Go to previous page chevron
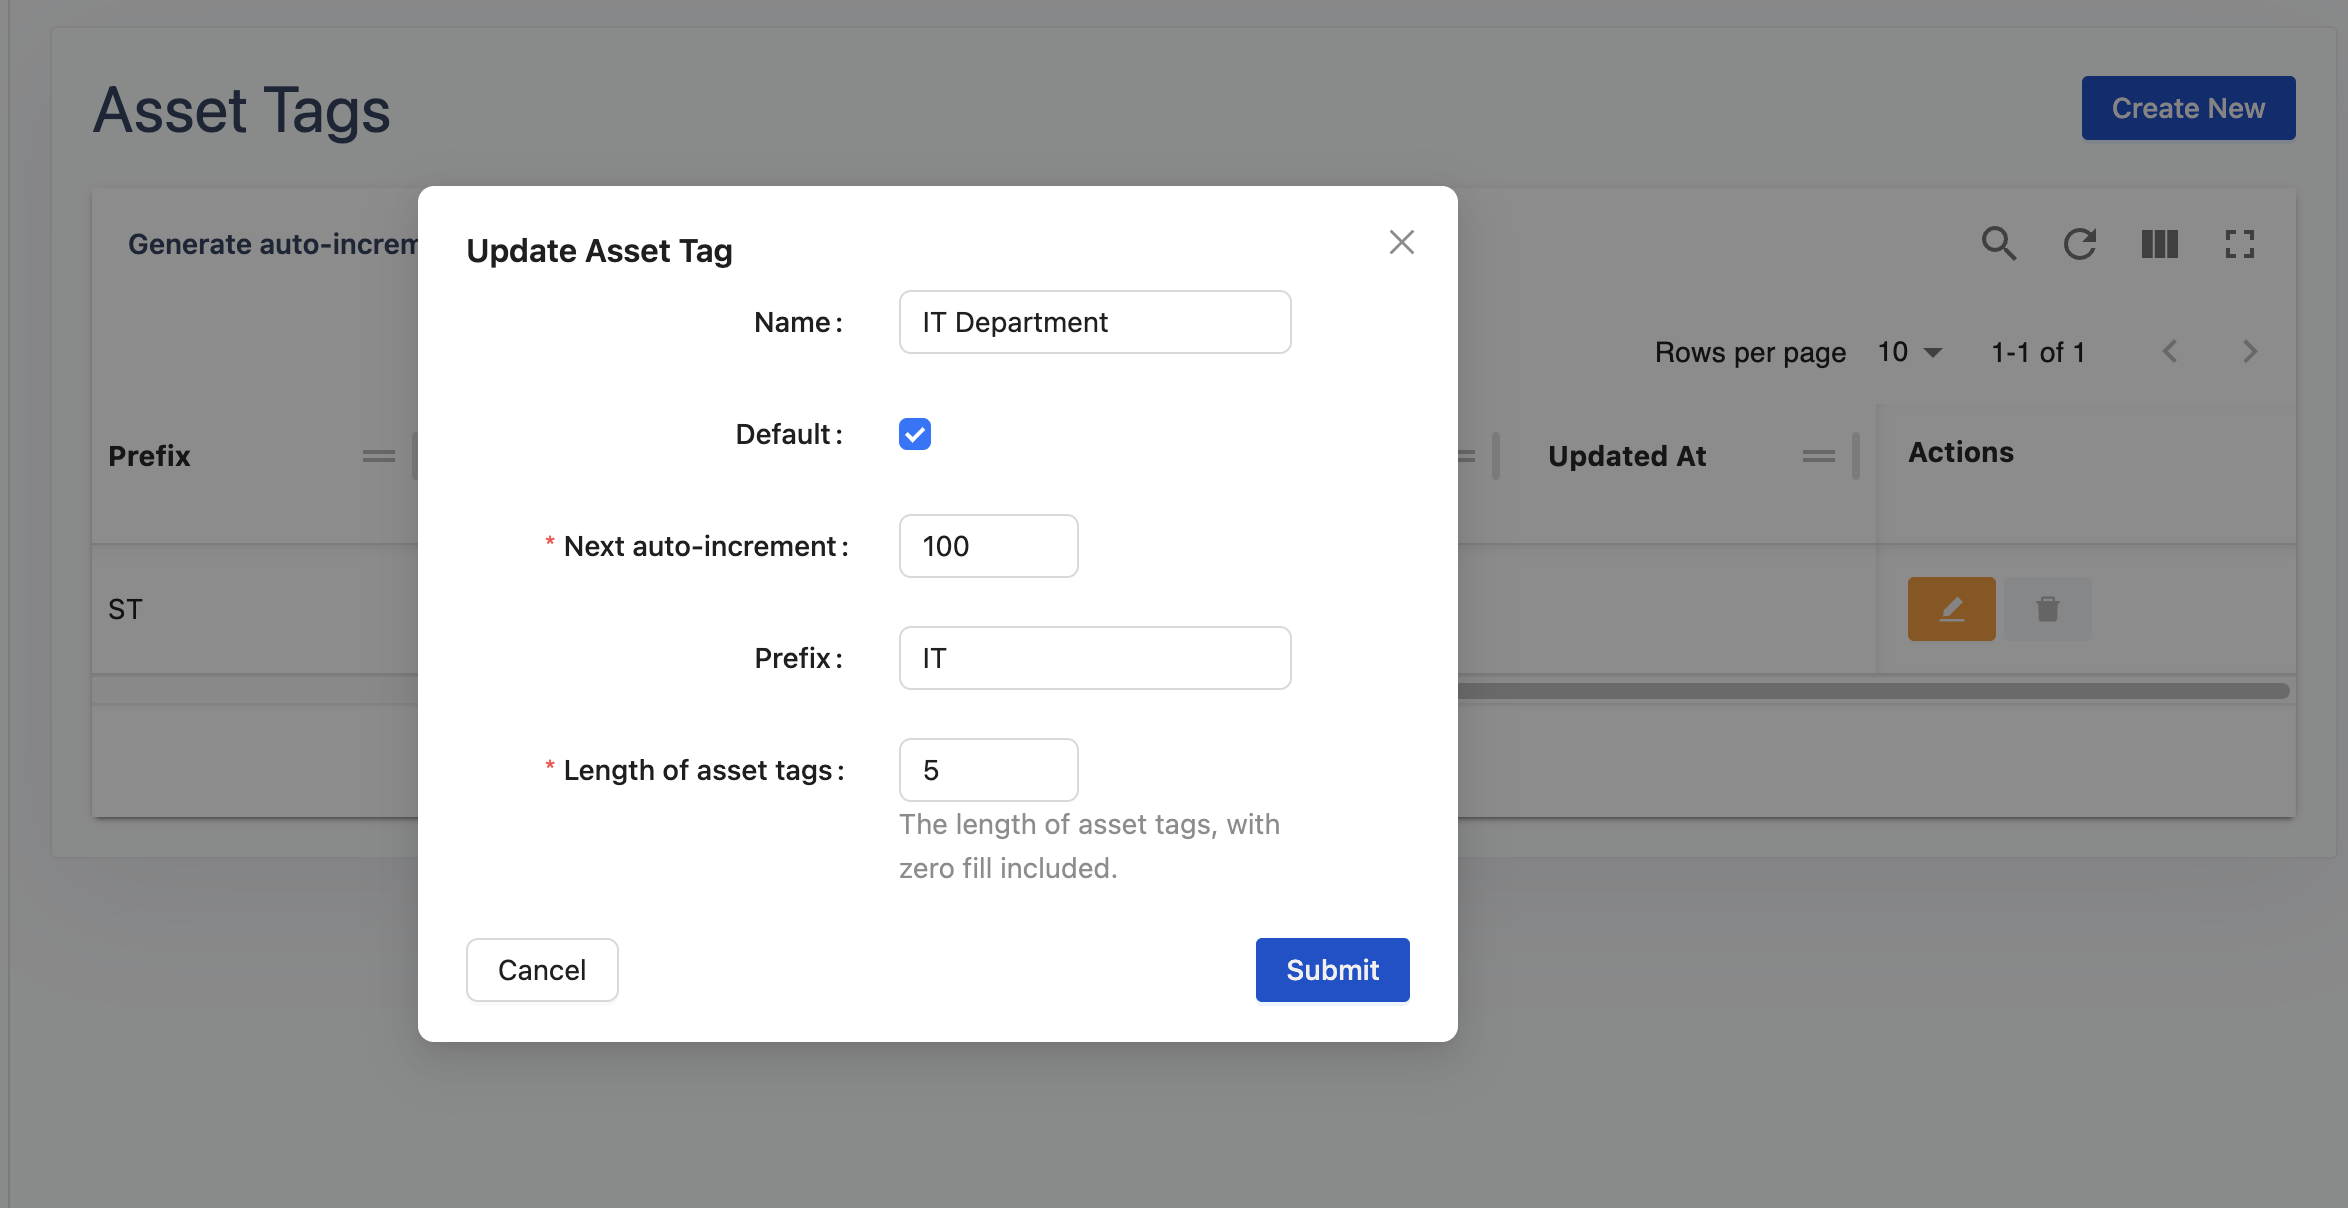Image resolution: width=2348 pixels, height=1208 pixels. (x=2169, y=352)
